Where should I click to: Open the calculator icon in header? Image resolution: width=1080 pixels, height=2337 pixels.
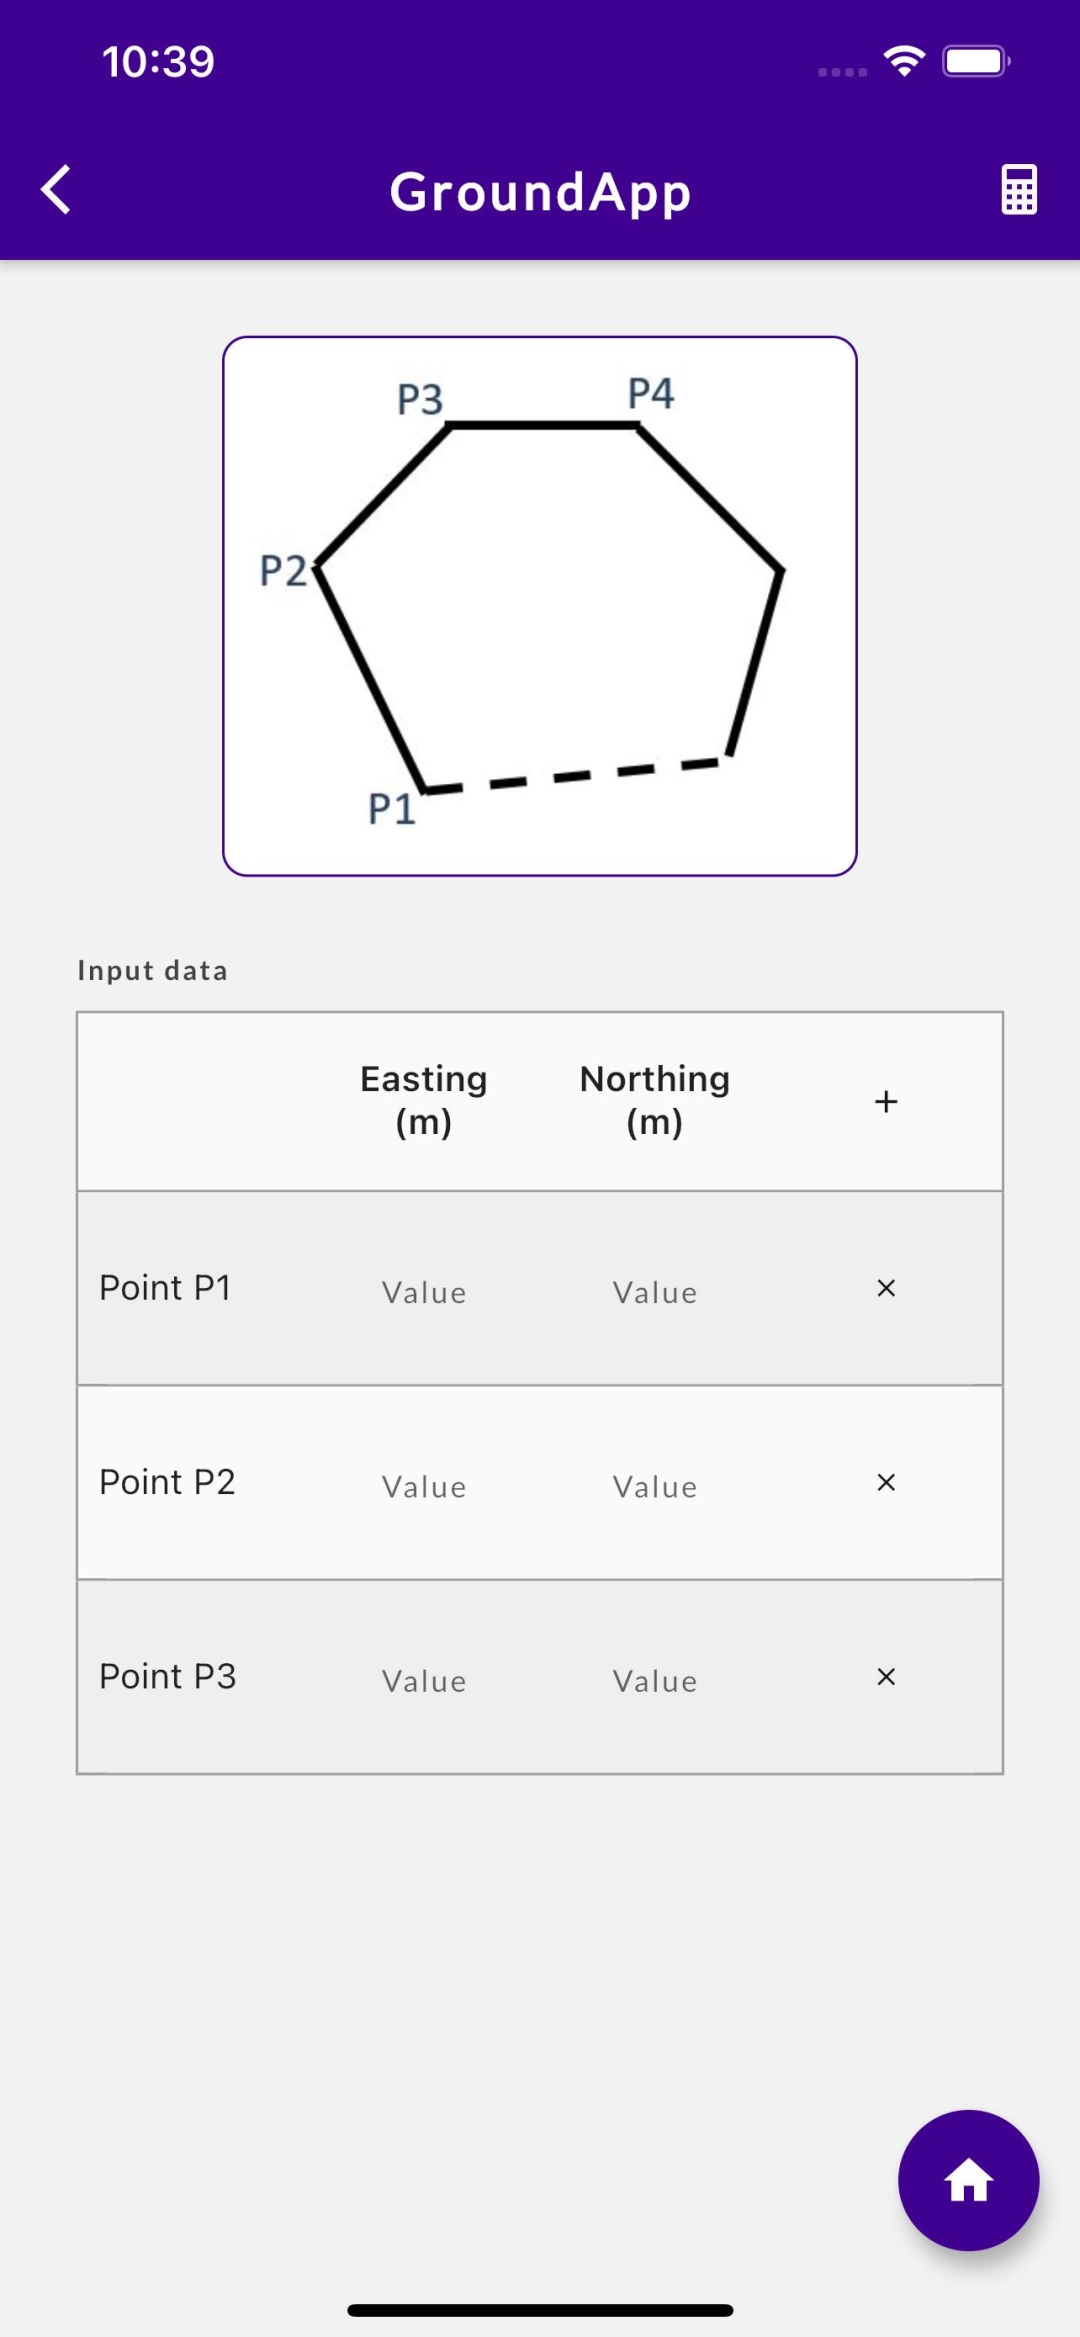1019,190
